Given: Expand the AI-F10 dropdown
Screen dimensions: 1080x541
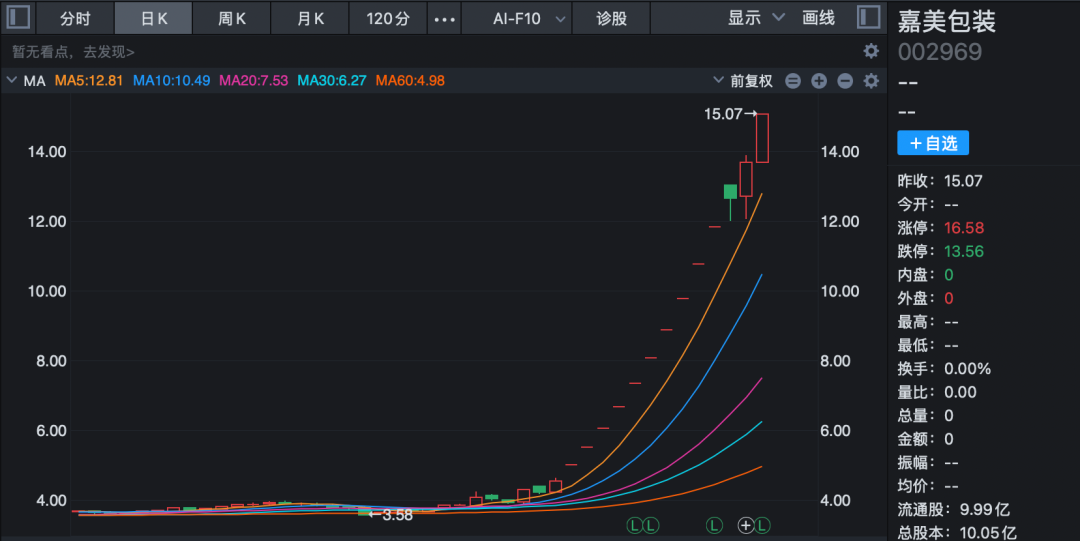Looking at the screenshot, I should (x=530, y=18).
